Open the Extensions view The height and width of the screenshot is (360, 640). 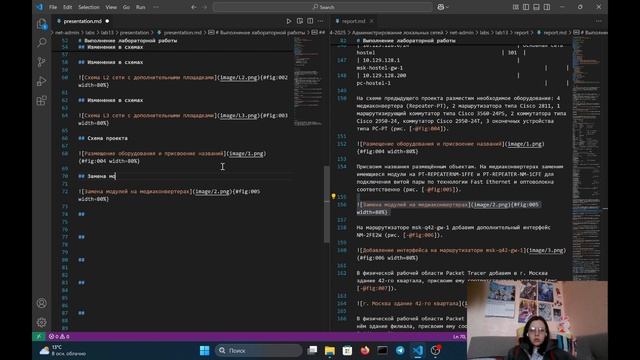[x=42, y=100]
